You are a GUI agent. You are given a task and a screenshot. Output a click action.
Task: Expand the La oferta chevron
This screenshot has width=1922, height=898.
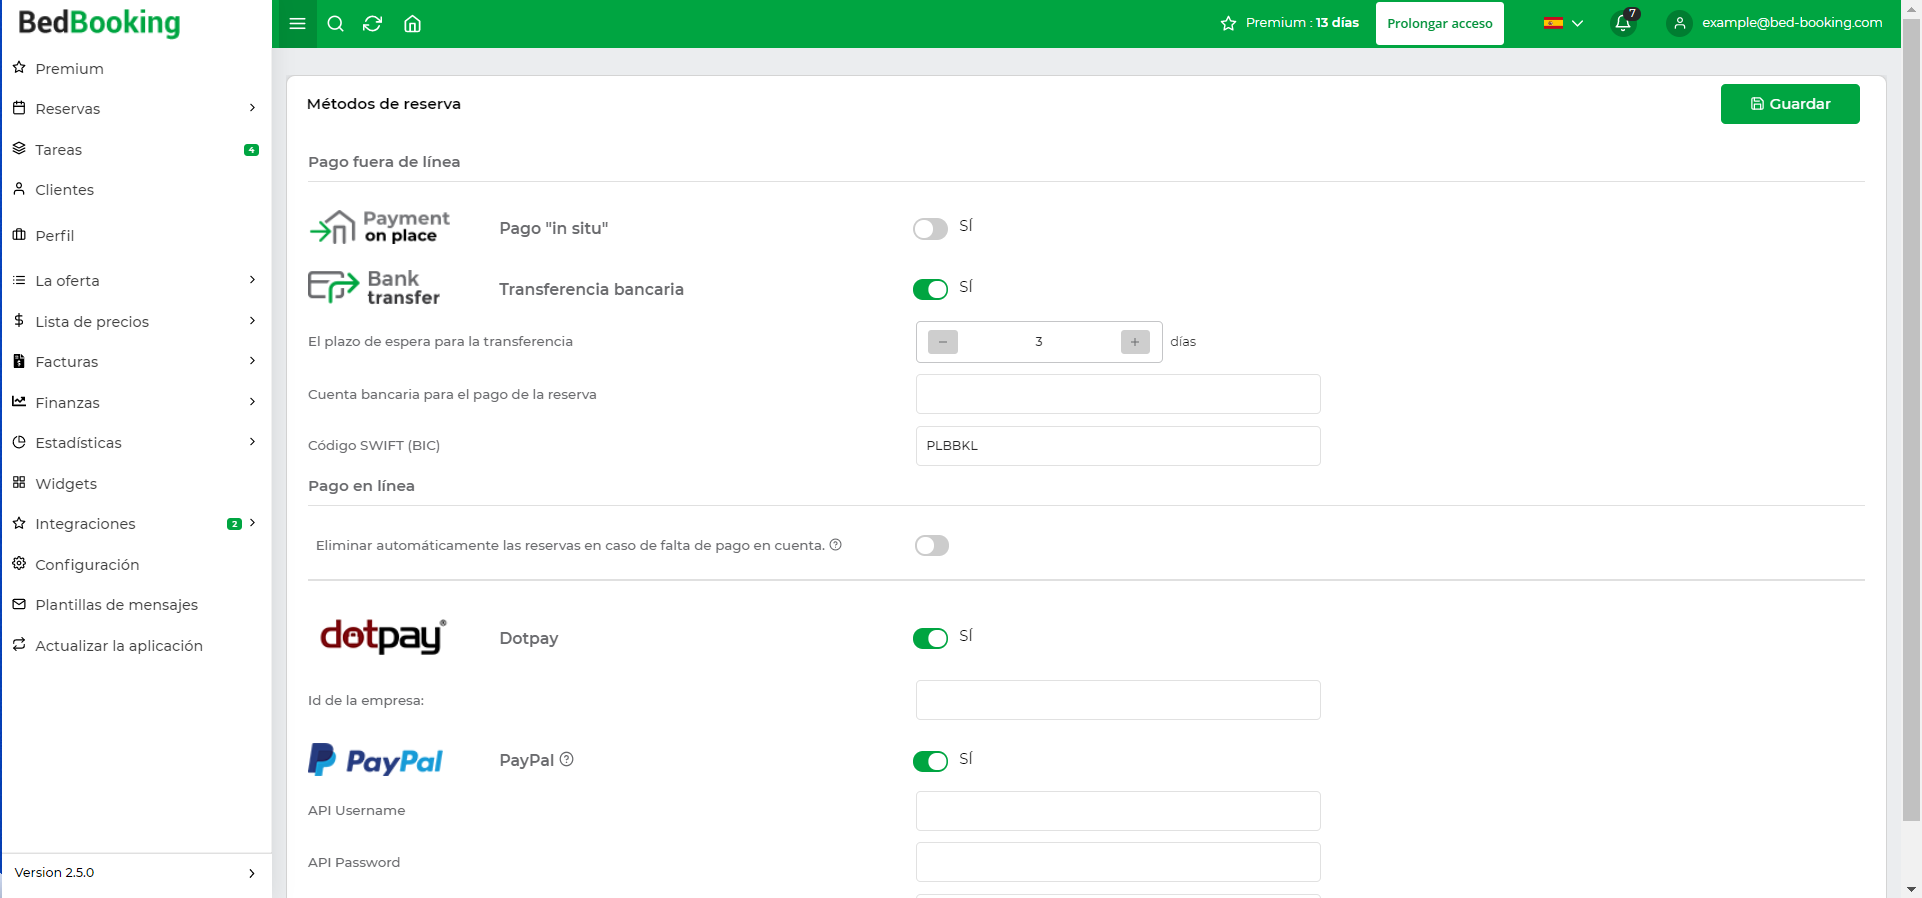coord(252,280)
